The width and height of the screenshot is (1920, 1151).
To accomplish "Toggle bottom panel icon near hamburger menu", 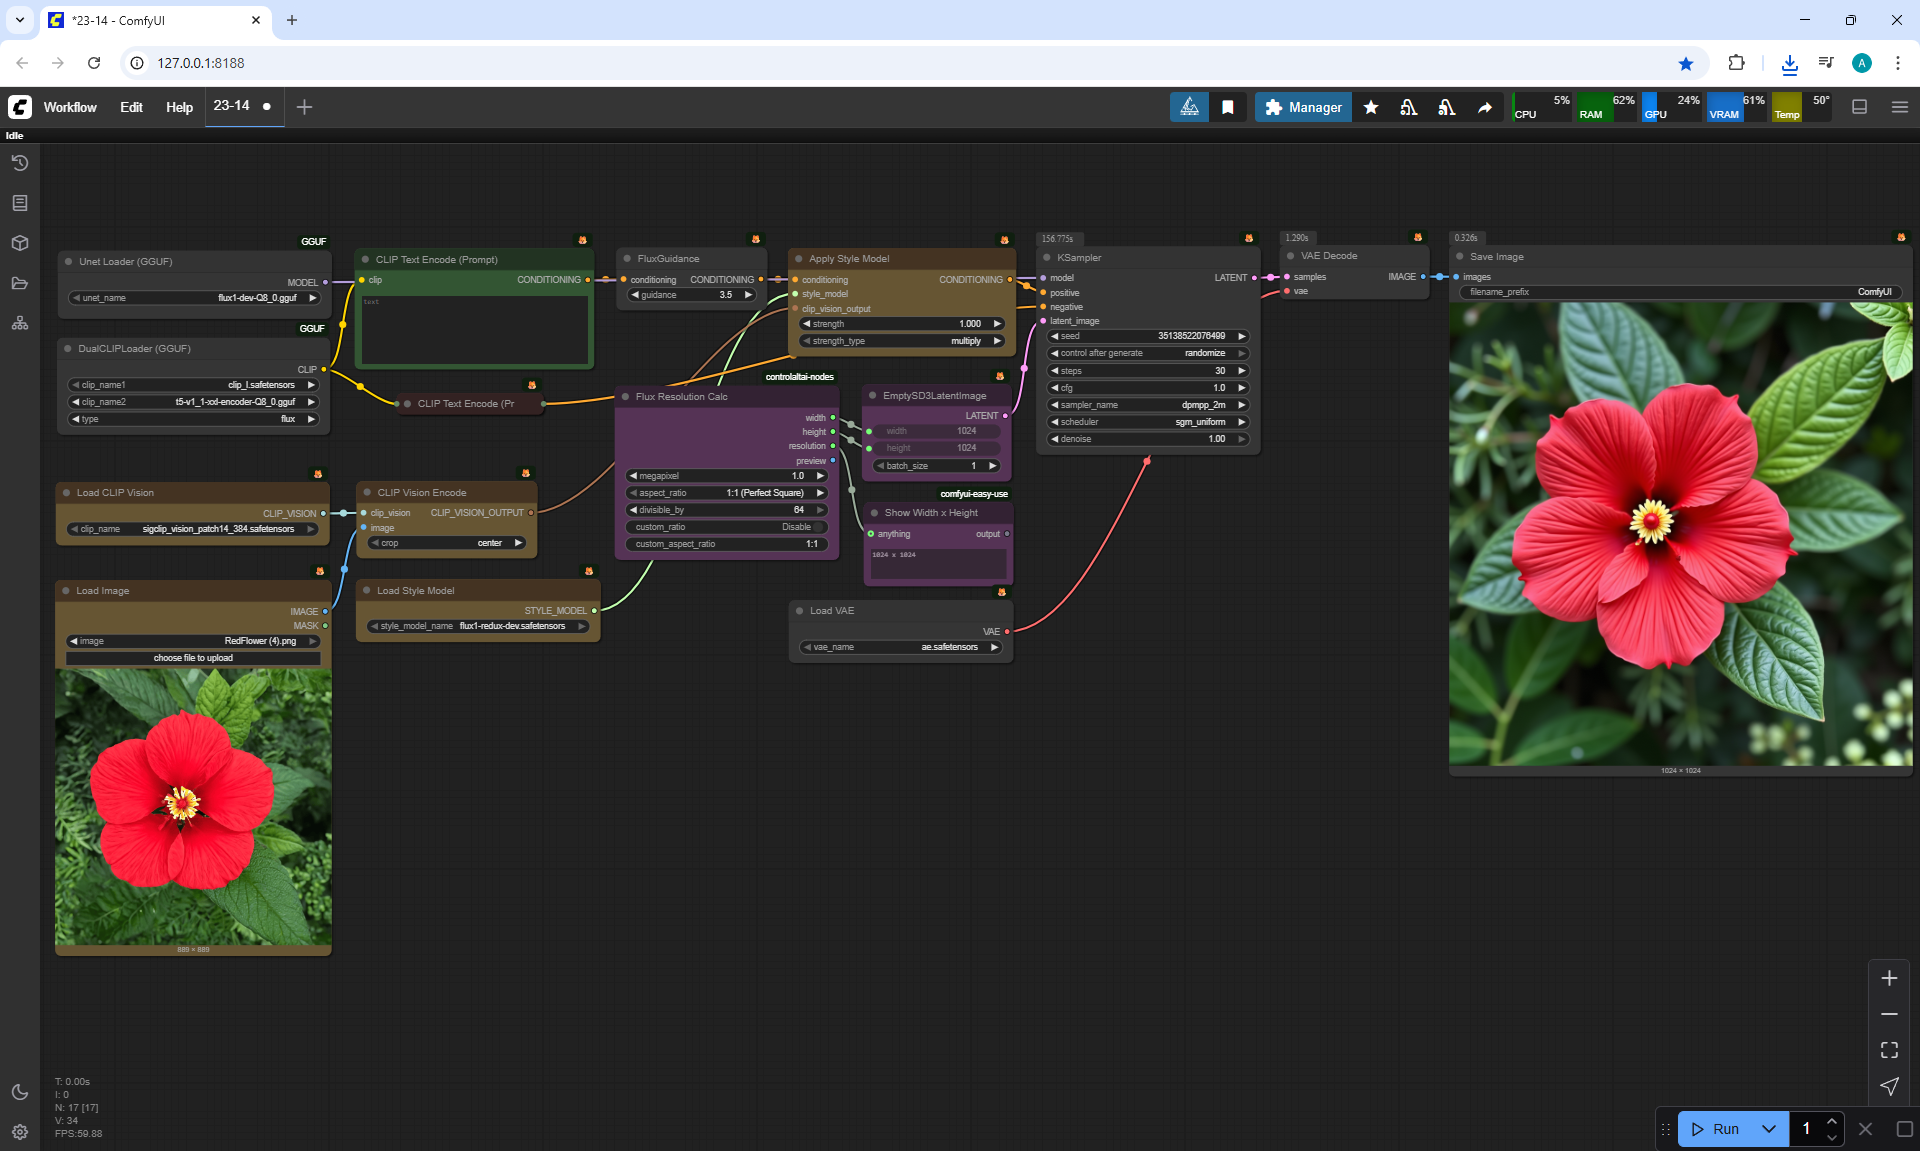I will pos(1859,107).
